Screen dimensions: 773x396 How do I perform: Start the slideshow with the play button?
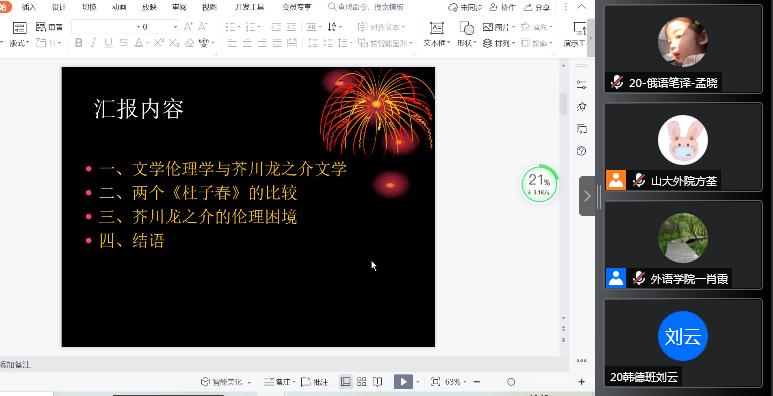tap(403, 381)
